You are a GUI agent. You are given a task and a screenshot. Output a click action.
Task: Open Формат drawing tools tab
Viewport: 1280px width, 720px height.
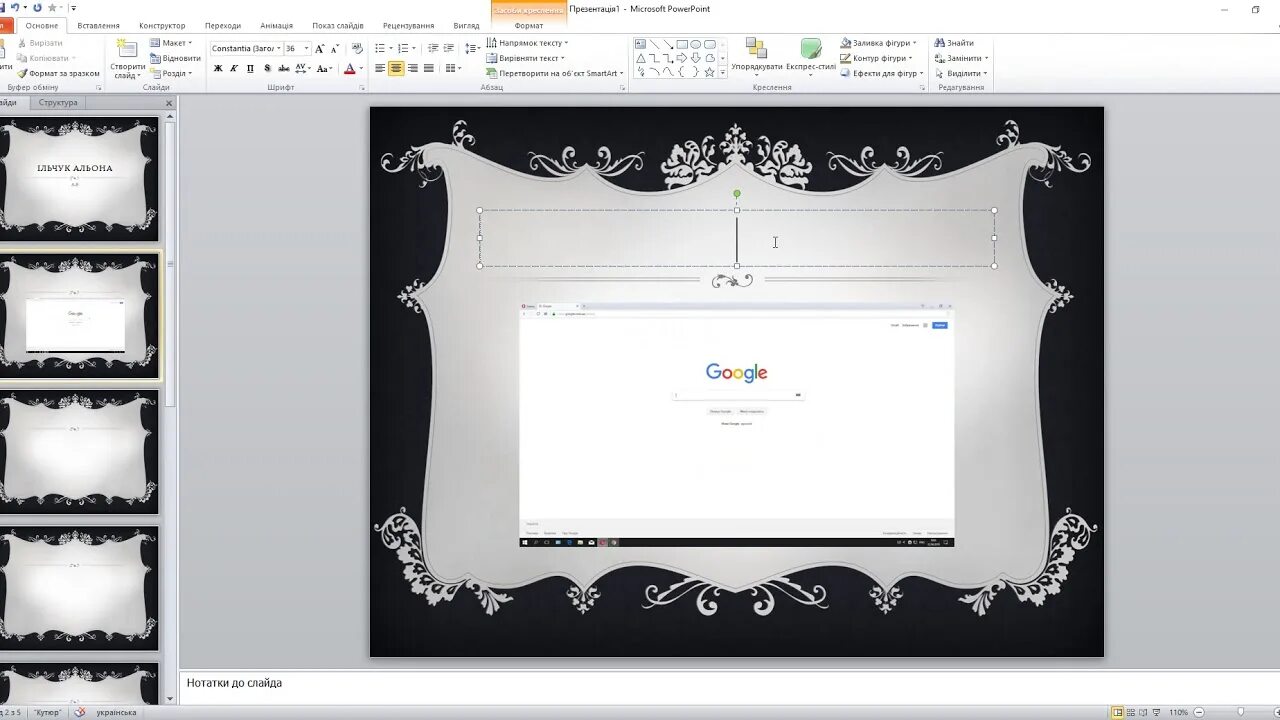[529, 25]
